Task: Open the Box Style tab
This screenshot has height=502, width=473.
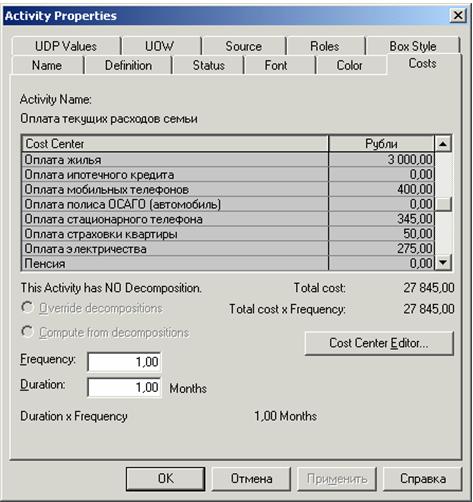Action: coord(413,46)
